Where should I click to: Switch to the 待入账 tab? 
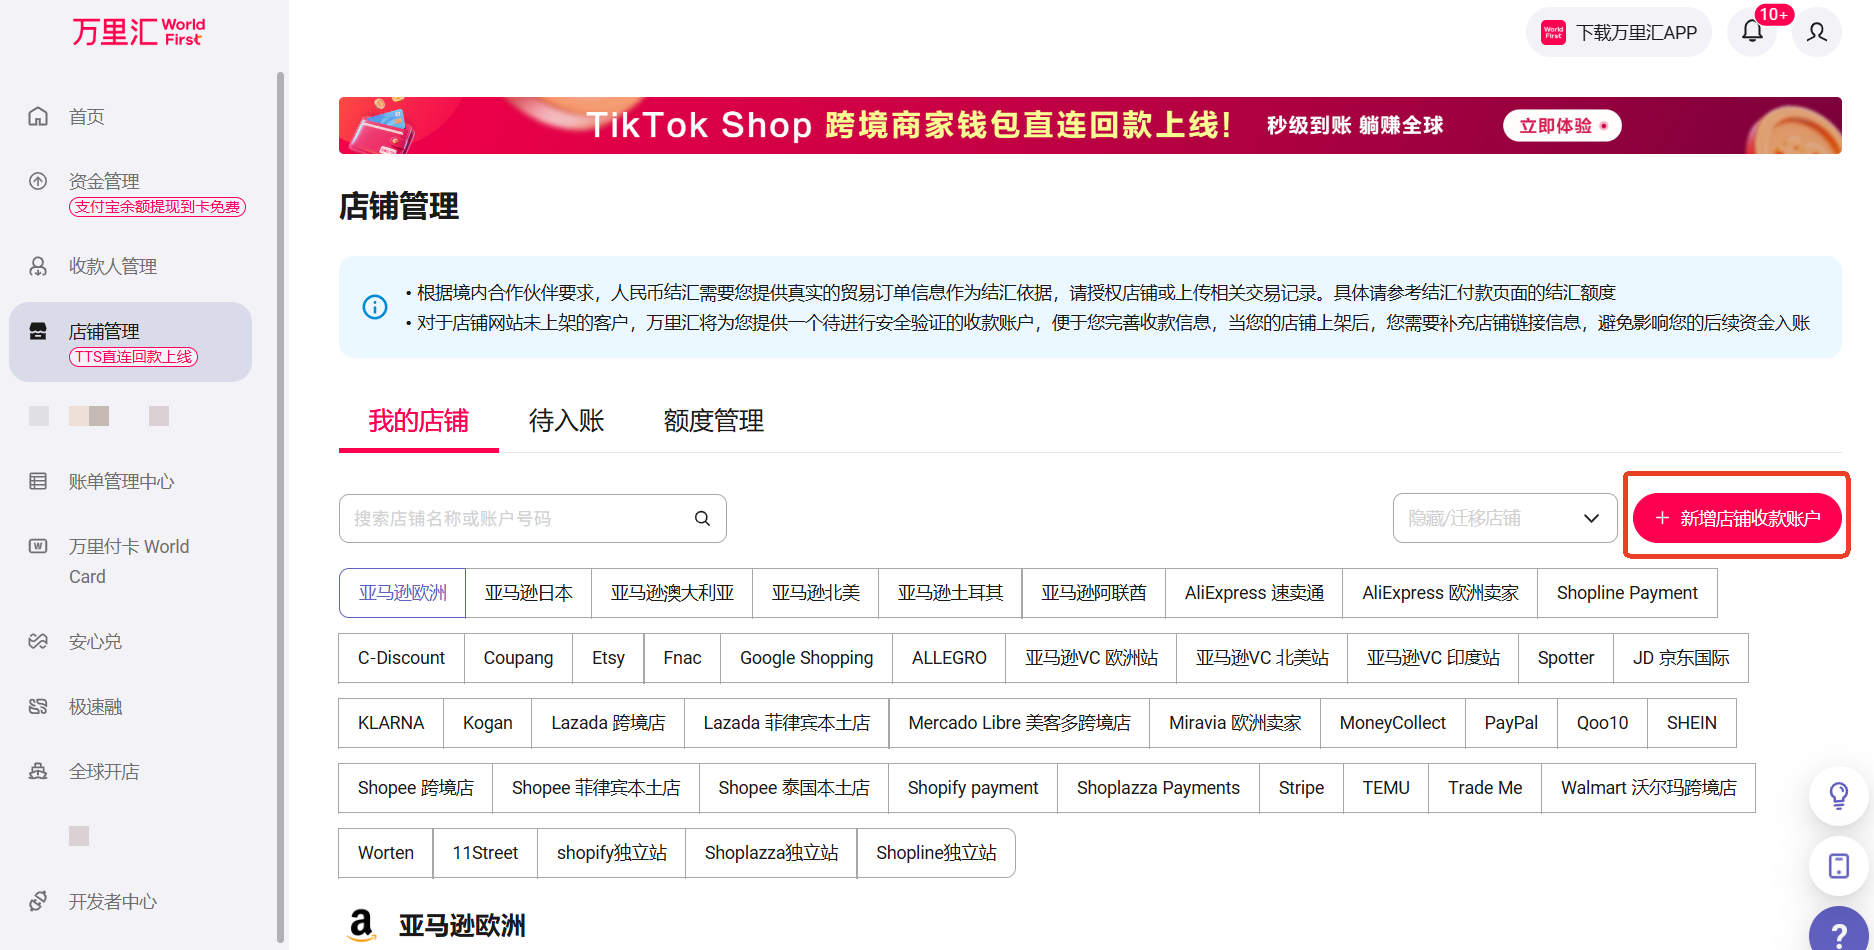566,421
